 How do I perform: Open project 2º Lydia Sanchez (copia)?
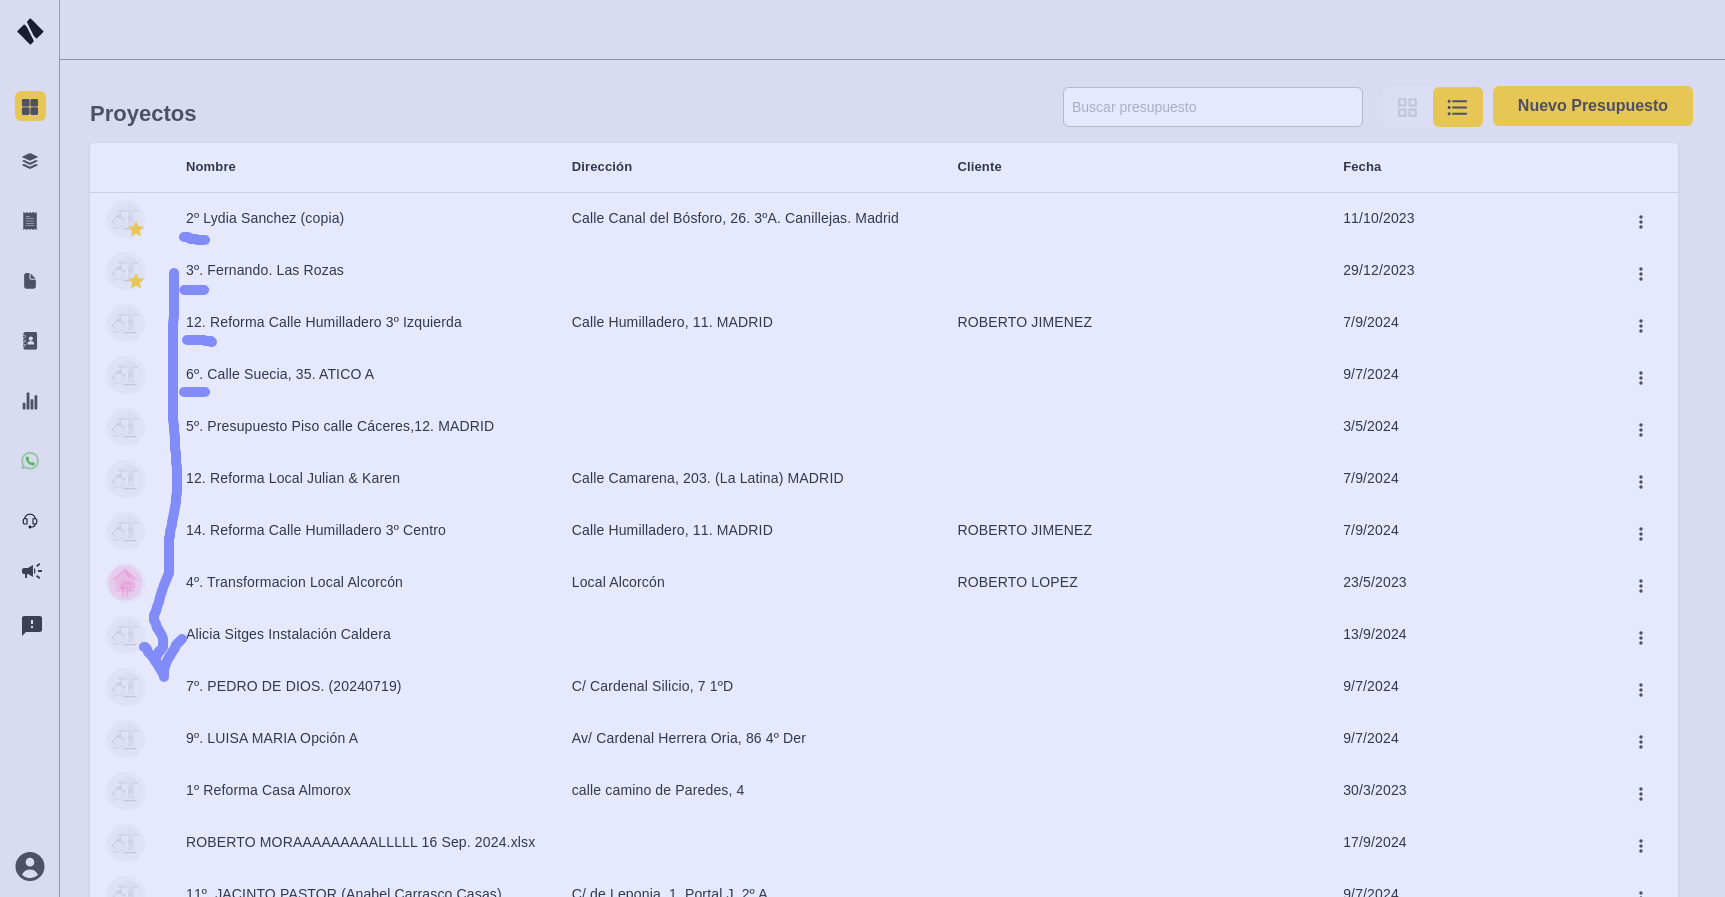click(265, 218)
